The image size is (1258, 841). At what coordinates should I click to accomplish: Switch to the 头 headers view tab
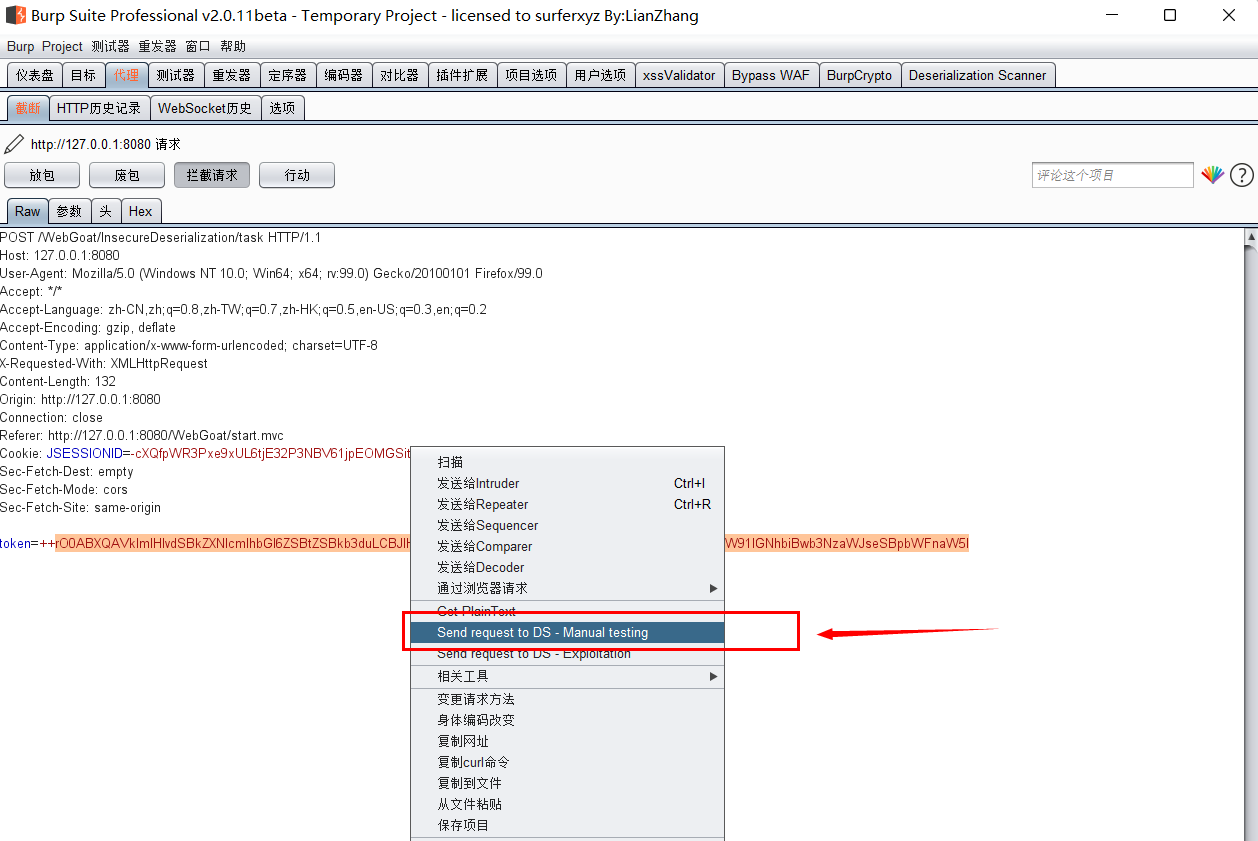coord(106,211)
